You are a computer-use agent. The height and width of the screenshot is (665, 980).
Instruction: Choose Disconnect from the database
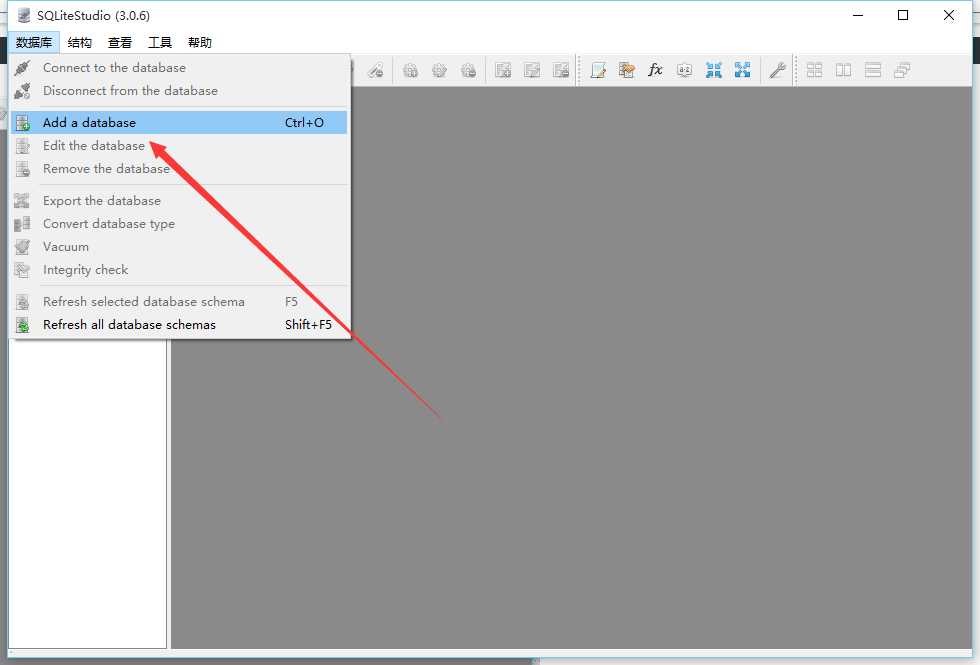point(179,91)
